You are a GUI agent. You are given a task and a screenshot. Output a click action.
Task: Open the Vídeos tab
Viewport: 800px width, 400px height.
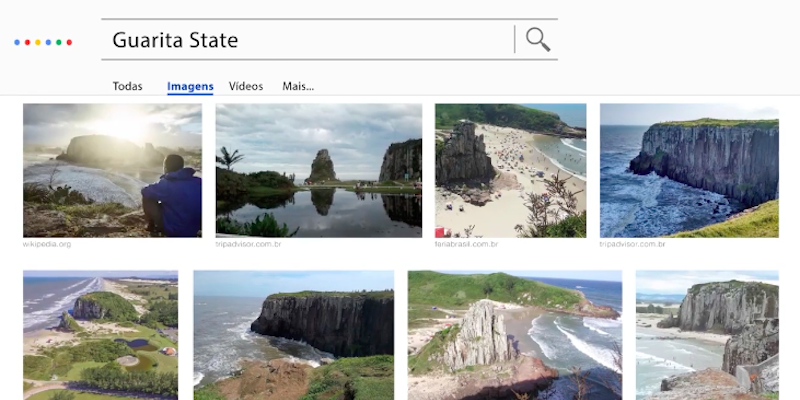click(x=246, y=86)
